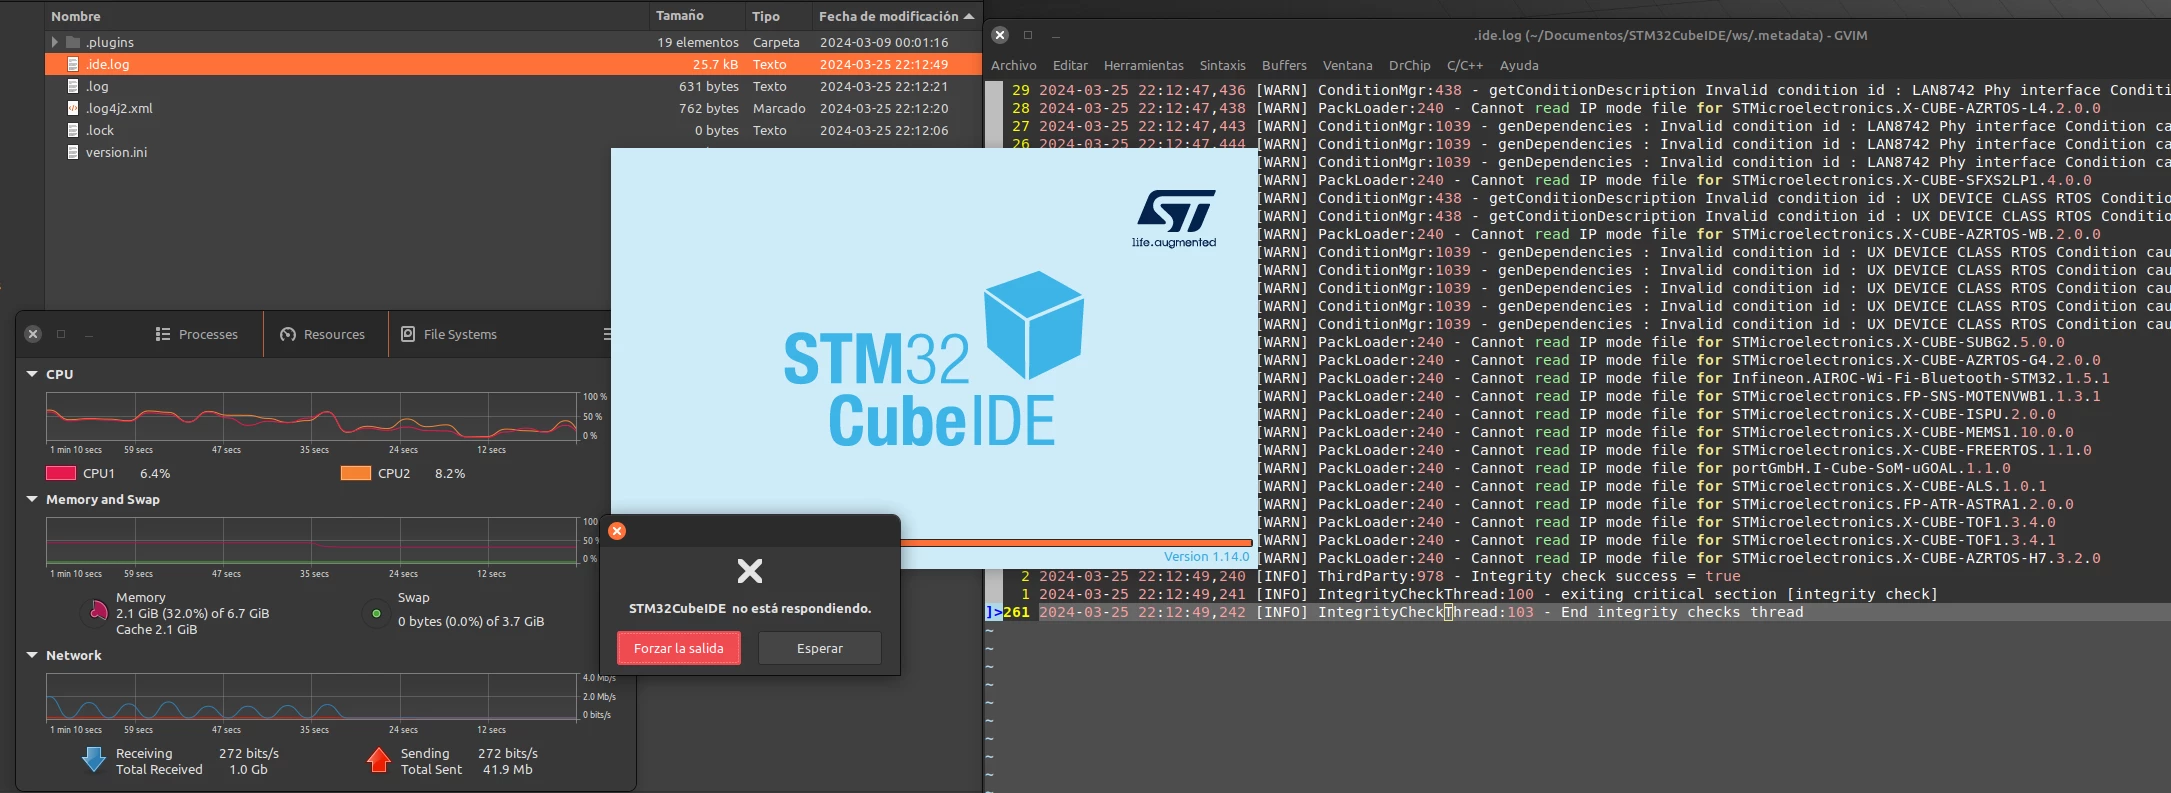The image size is (2171, 793).
Task: Collapse the CPU section
Action: coord(32,374)
